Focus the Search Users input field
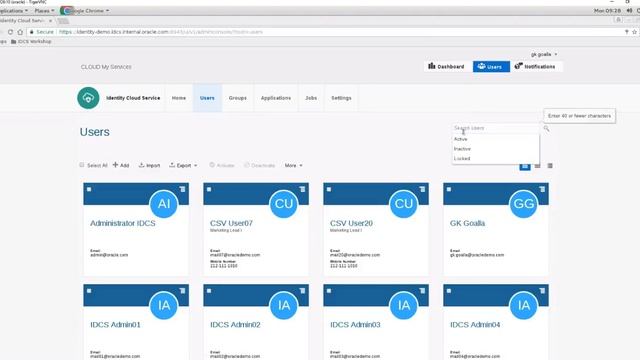640x360 pixels. [x=496, y=128]
